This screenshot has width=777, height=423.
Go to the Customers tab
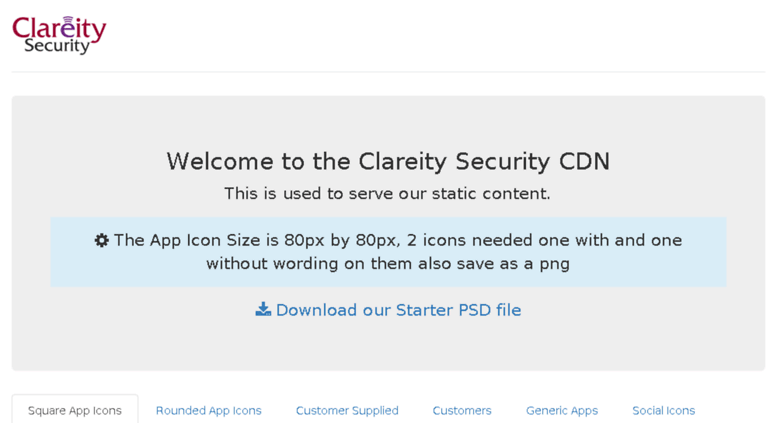click(x=462, y=410)
